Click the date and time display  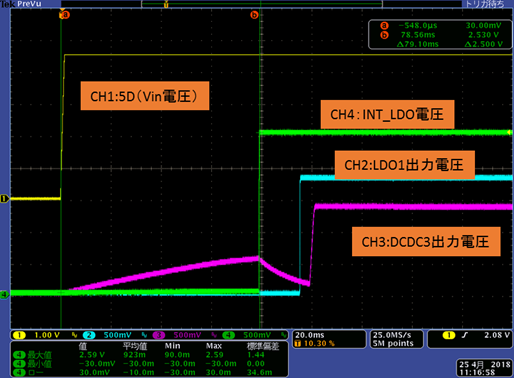tap(484, 368)
